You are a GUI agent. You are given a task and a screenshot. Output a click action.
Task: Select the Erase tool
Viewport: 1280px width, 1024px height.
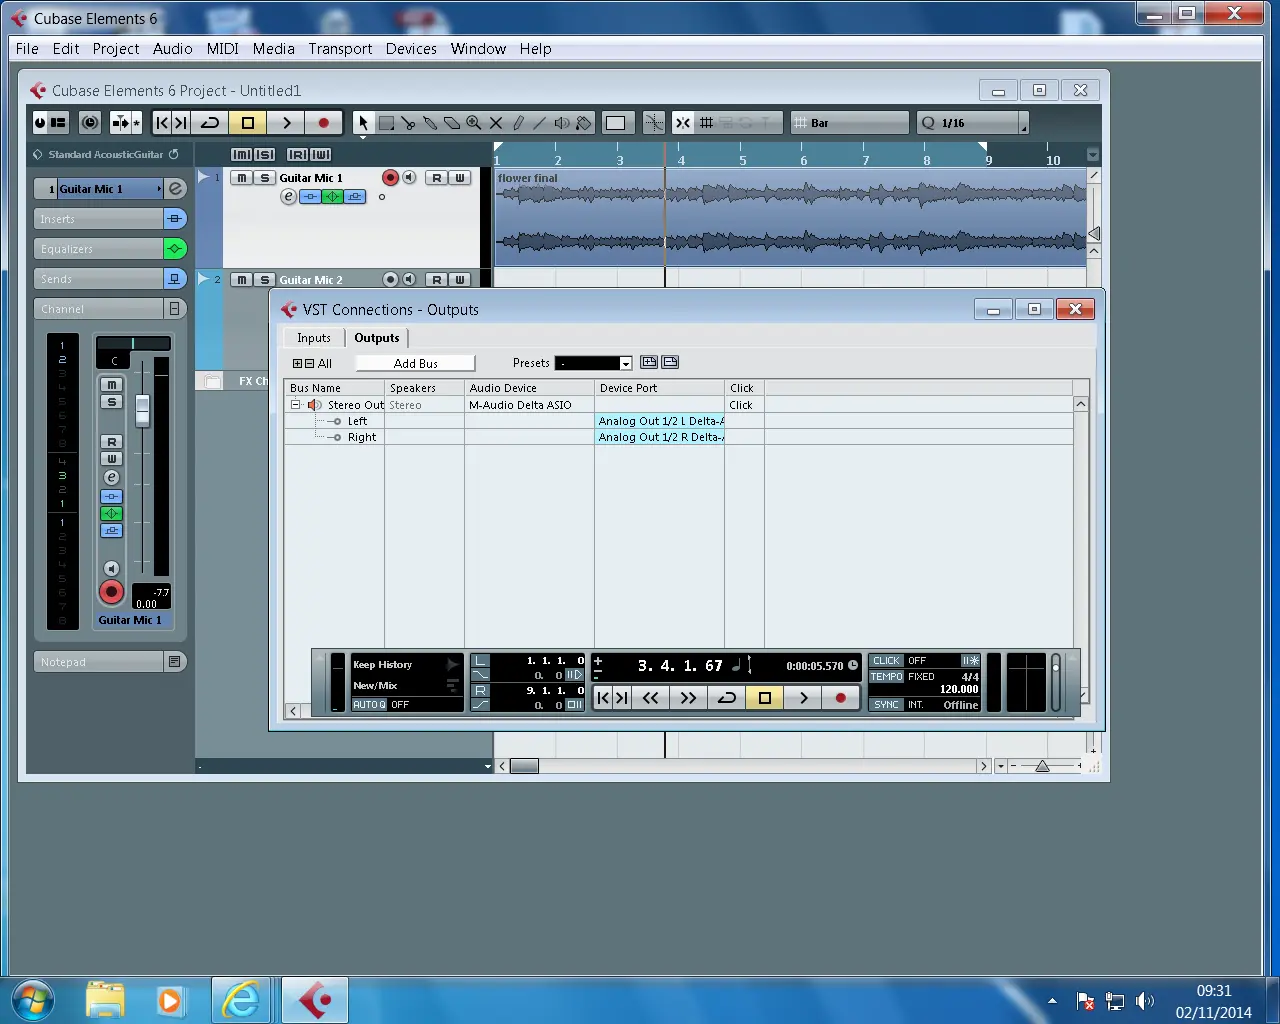pos(452,123)
